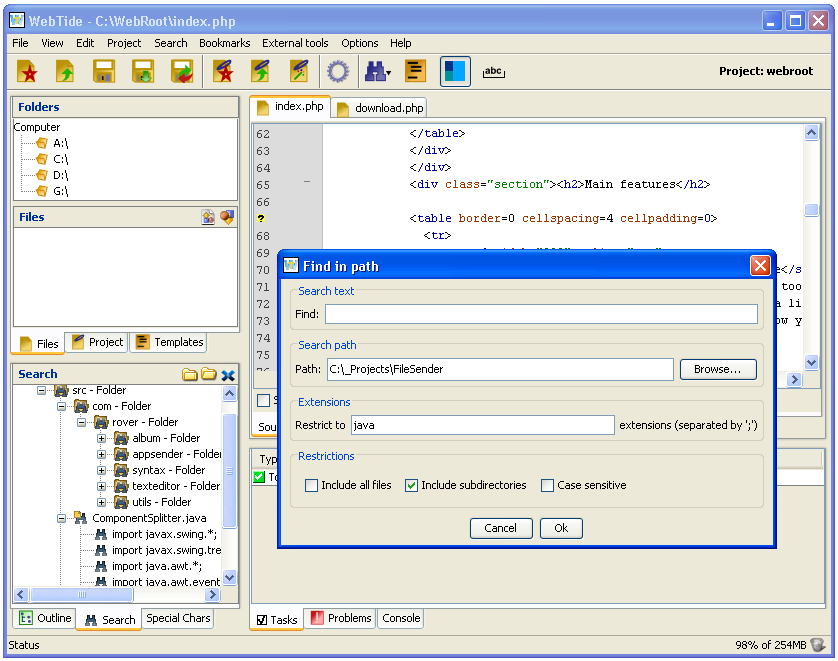Viewport: 838px width, 661px height.
Task: Collapse the code fold marker at line 65
Action: click(307, 182)
